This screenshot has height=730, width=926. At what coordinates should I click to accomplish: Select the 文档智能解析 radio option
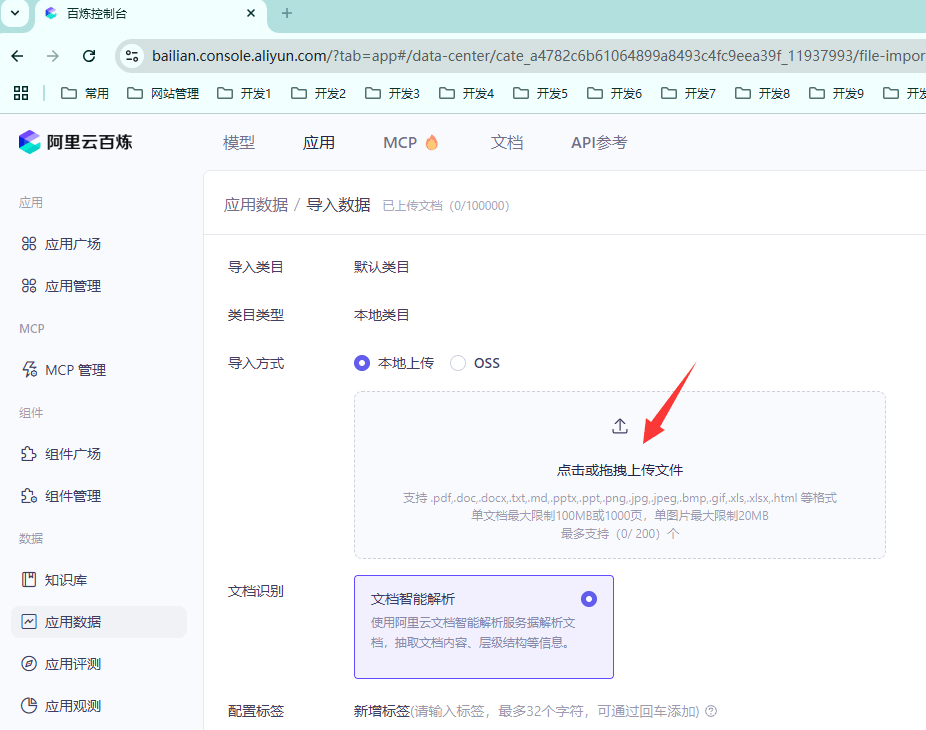[589, 599]
